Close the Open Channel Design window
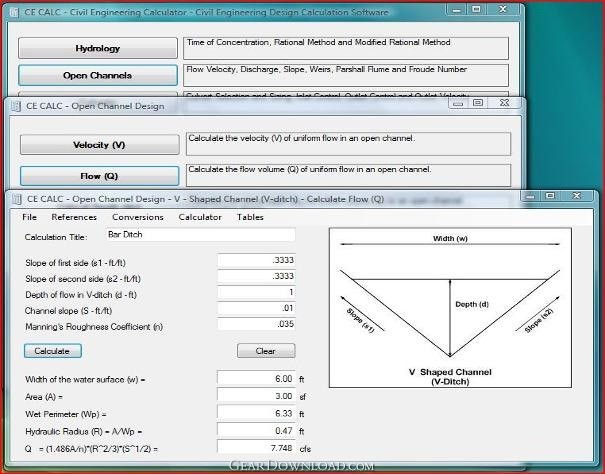Viewport: 605px width, 474px height. [505, 103]
